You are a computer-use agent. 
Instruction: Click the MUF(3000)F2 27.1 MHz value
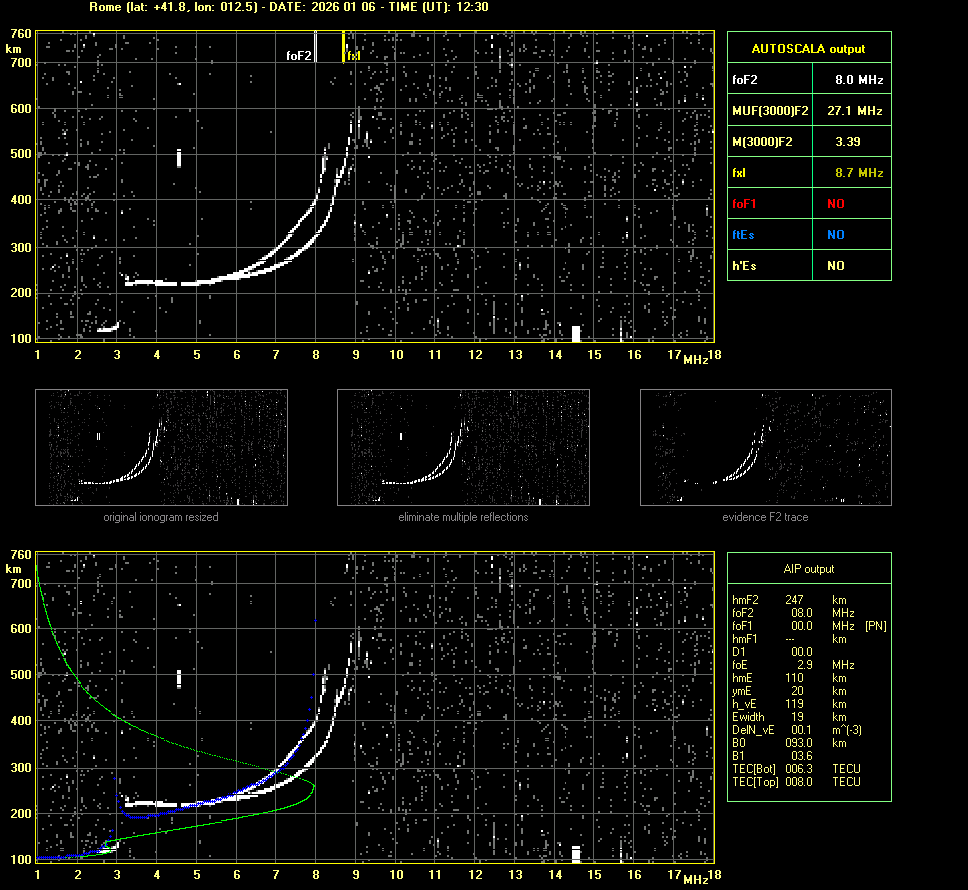pos(858,110)
